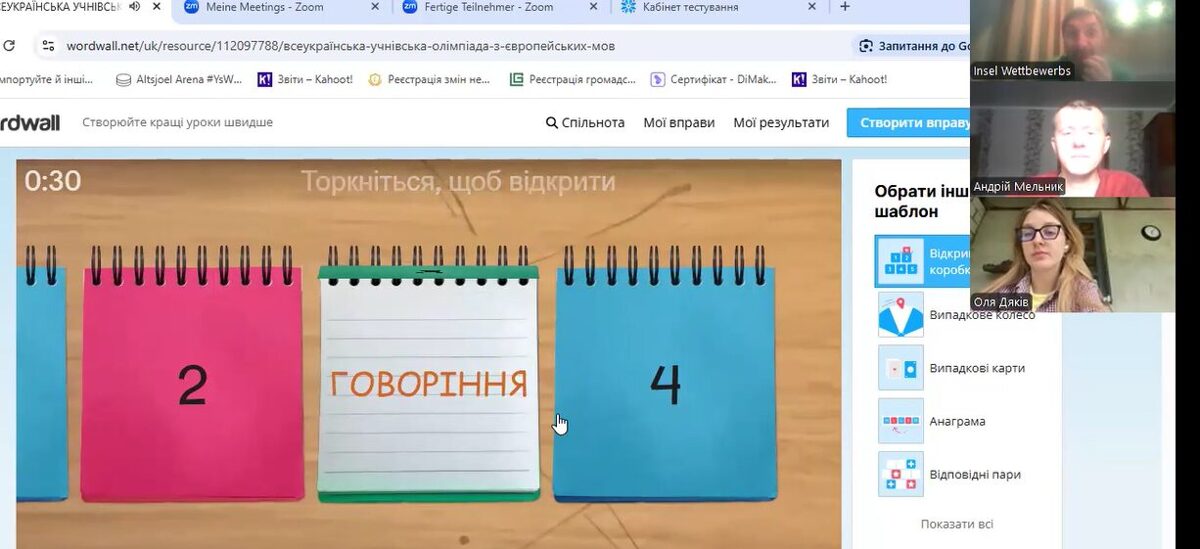This screenshot has width=1200, height=549.
Task: Click Створити вправу button
Action: tap(908, 123)
